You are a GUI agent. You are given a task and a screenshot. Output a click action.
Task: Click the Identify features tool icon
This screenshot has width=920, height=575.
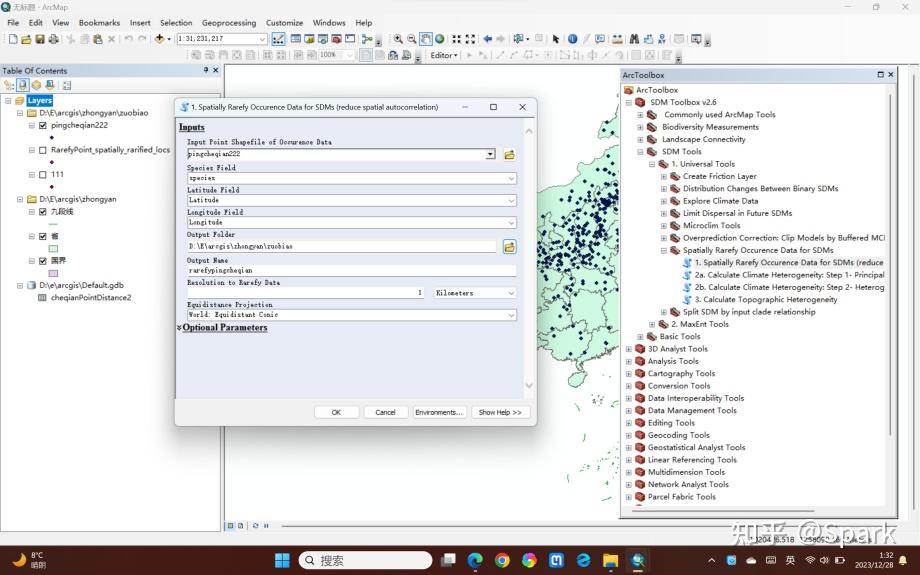pos(572,39)
